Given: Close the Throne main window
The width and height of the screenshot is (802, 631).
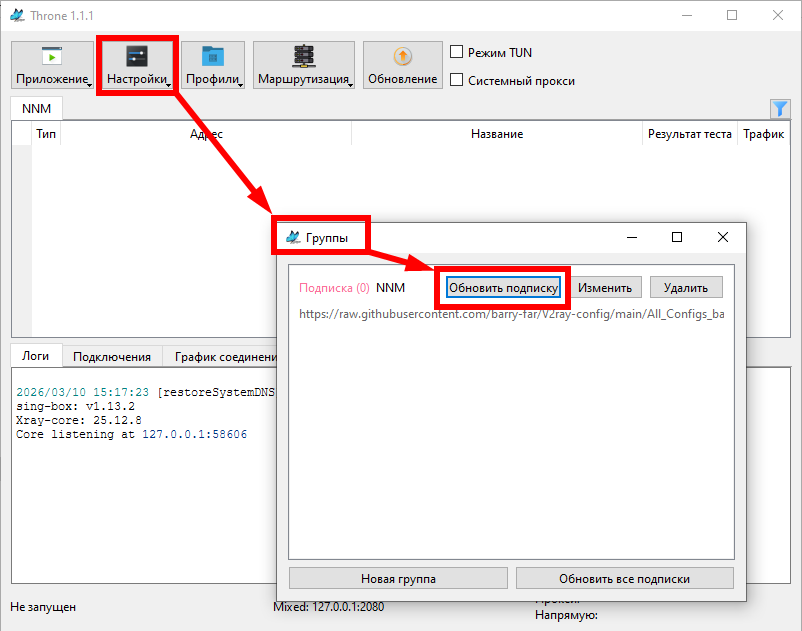Looking at the screenshot, I should click(778, 15).
